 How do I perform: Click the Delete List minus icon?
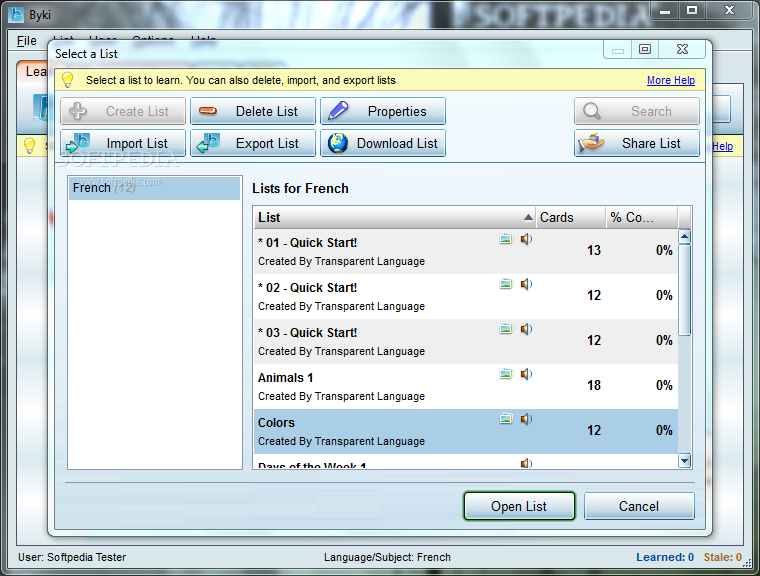[208, 111]
